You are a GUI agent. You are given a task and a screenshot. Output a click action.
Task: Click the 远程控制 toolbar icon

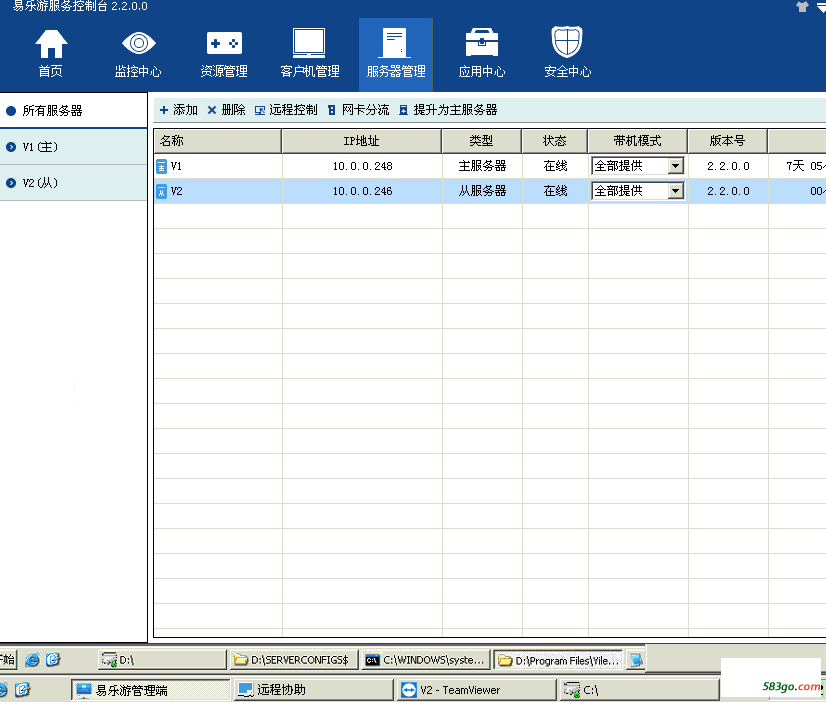[260, 111]
